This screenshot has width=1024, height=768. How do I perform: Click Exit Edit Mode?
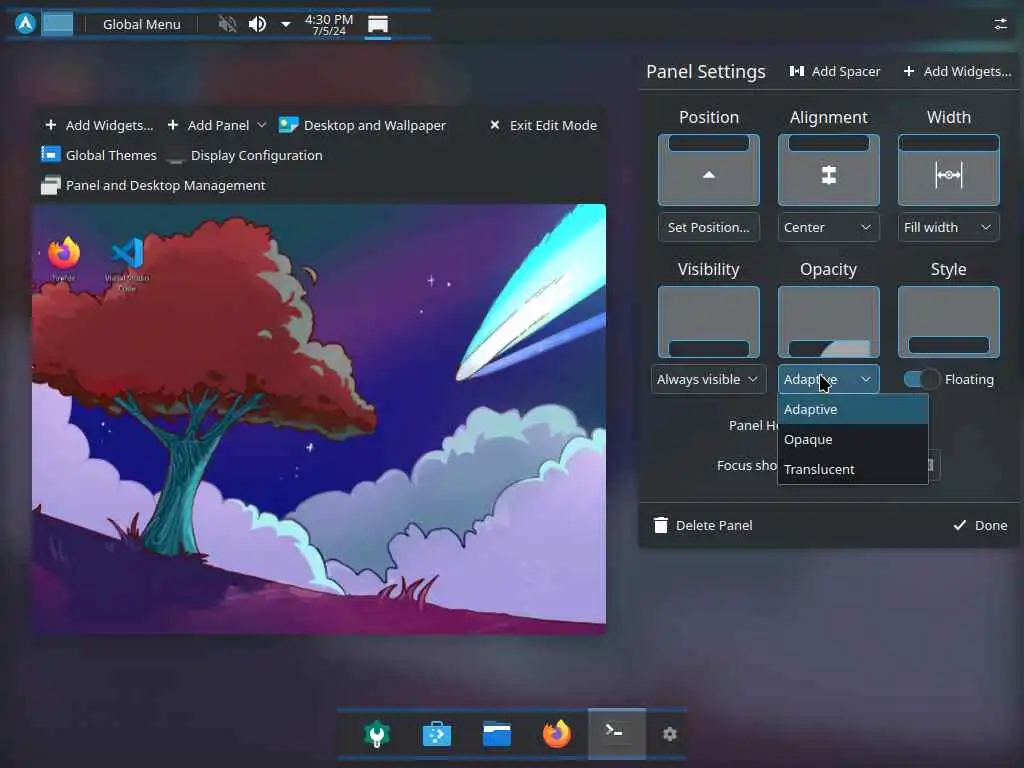tap(543, 125)
